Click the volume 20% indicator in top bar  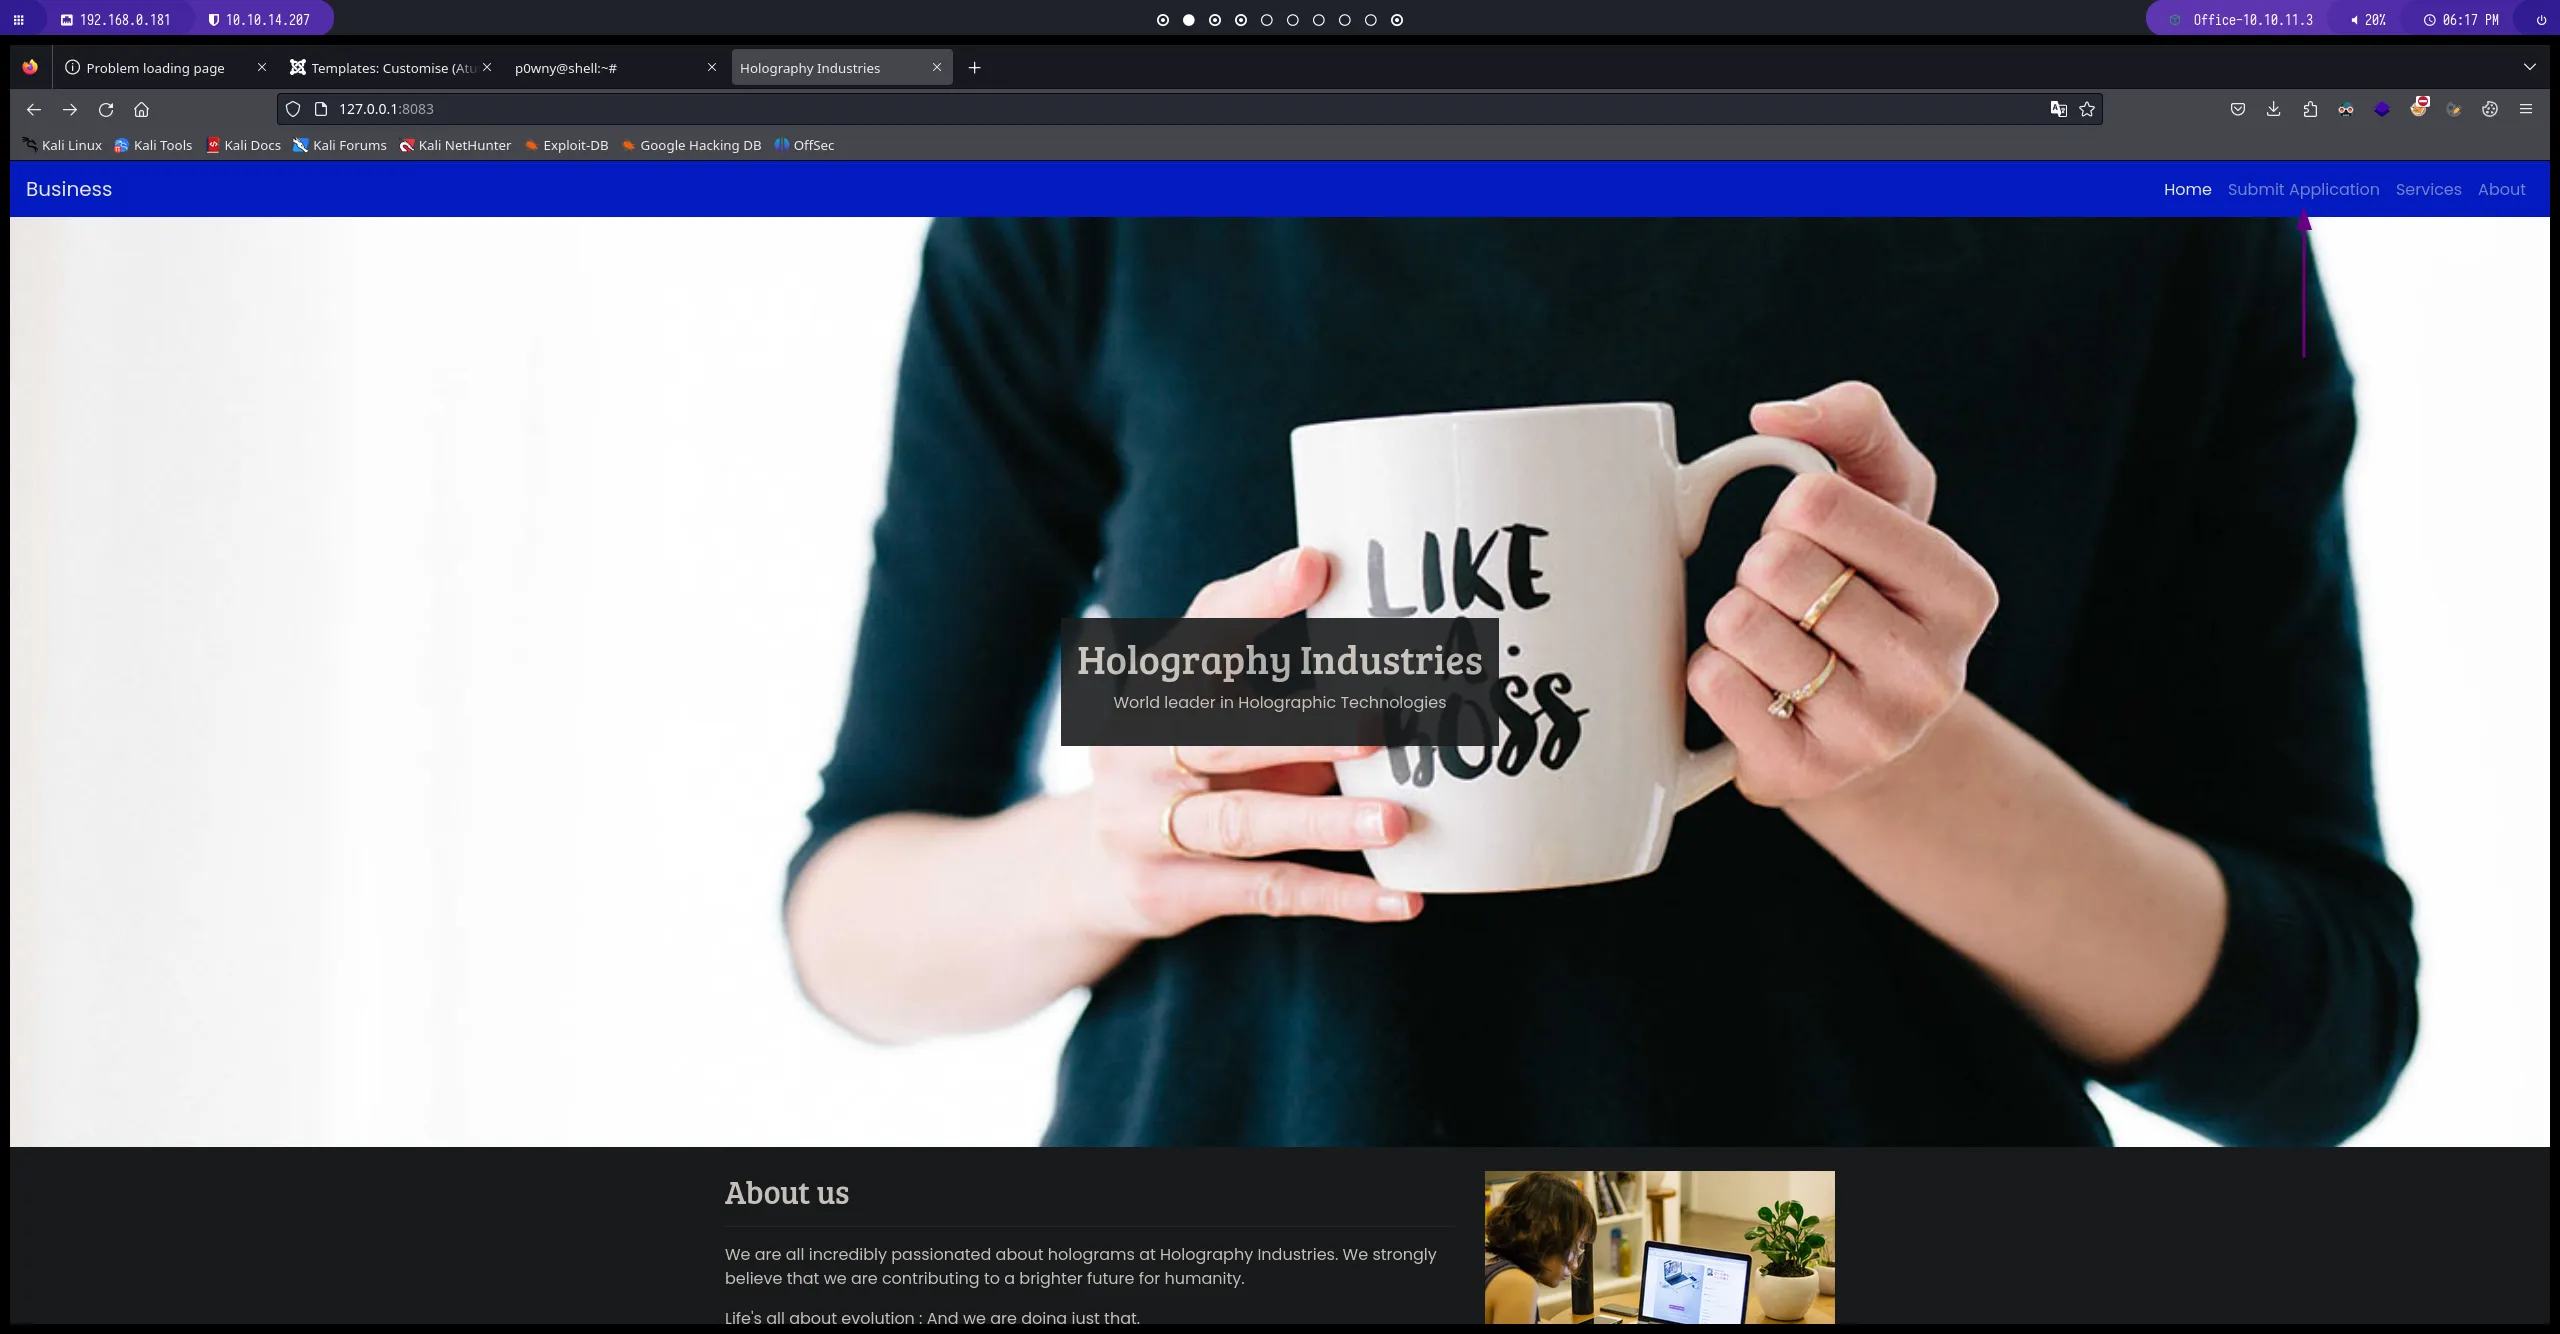pos(2368,20)
